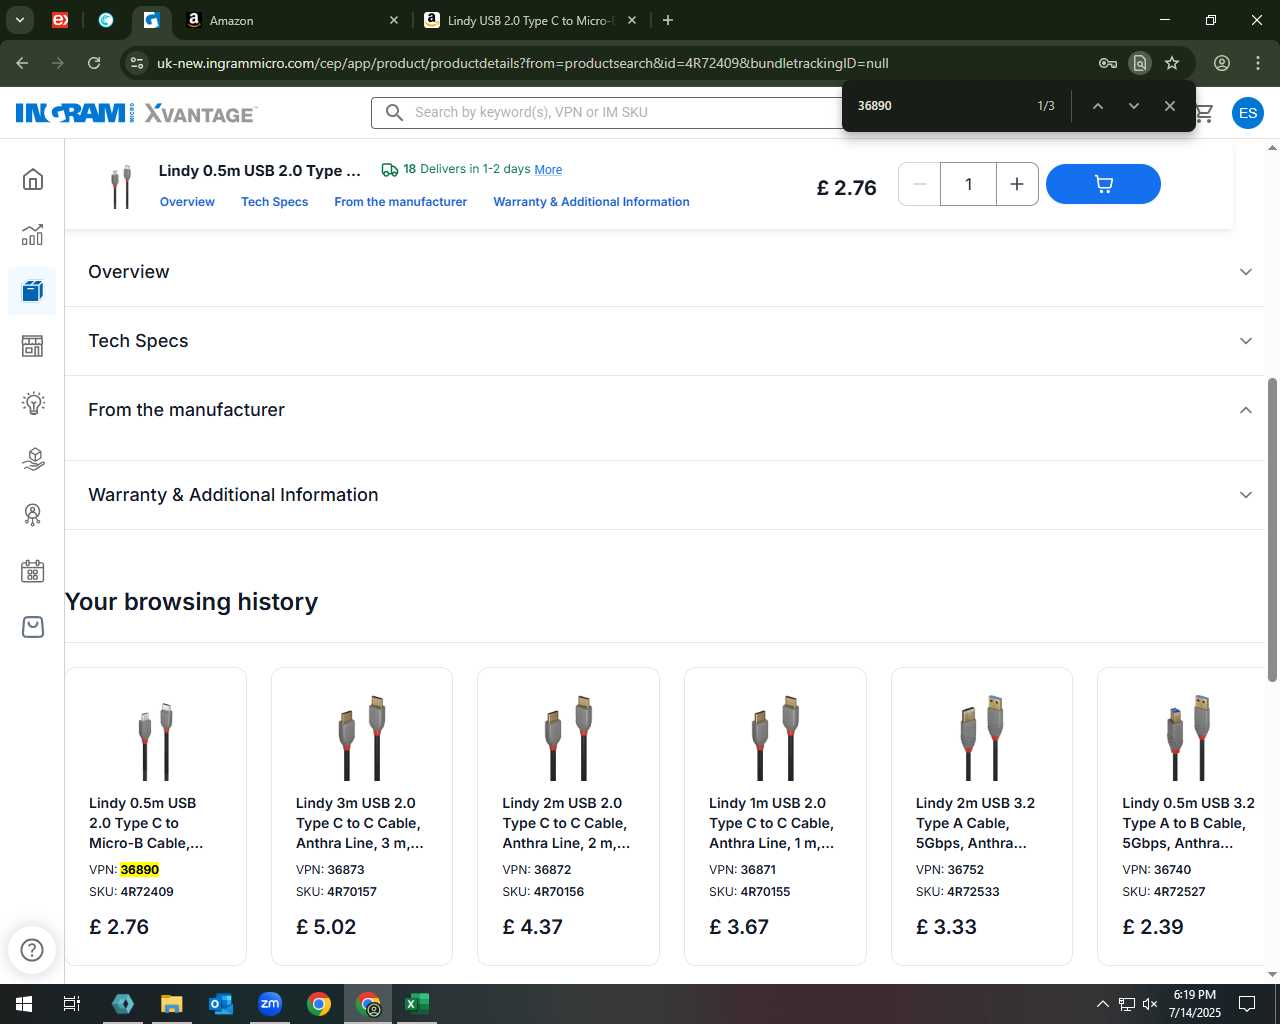The width and height of the screenshot is (1280, 1024).
Task: Open the lightbulb insights sidebar icon
Action: (33, 403)
